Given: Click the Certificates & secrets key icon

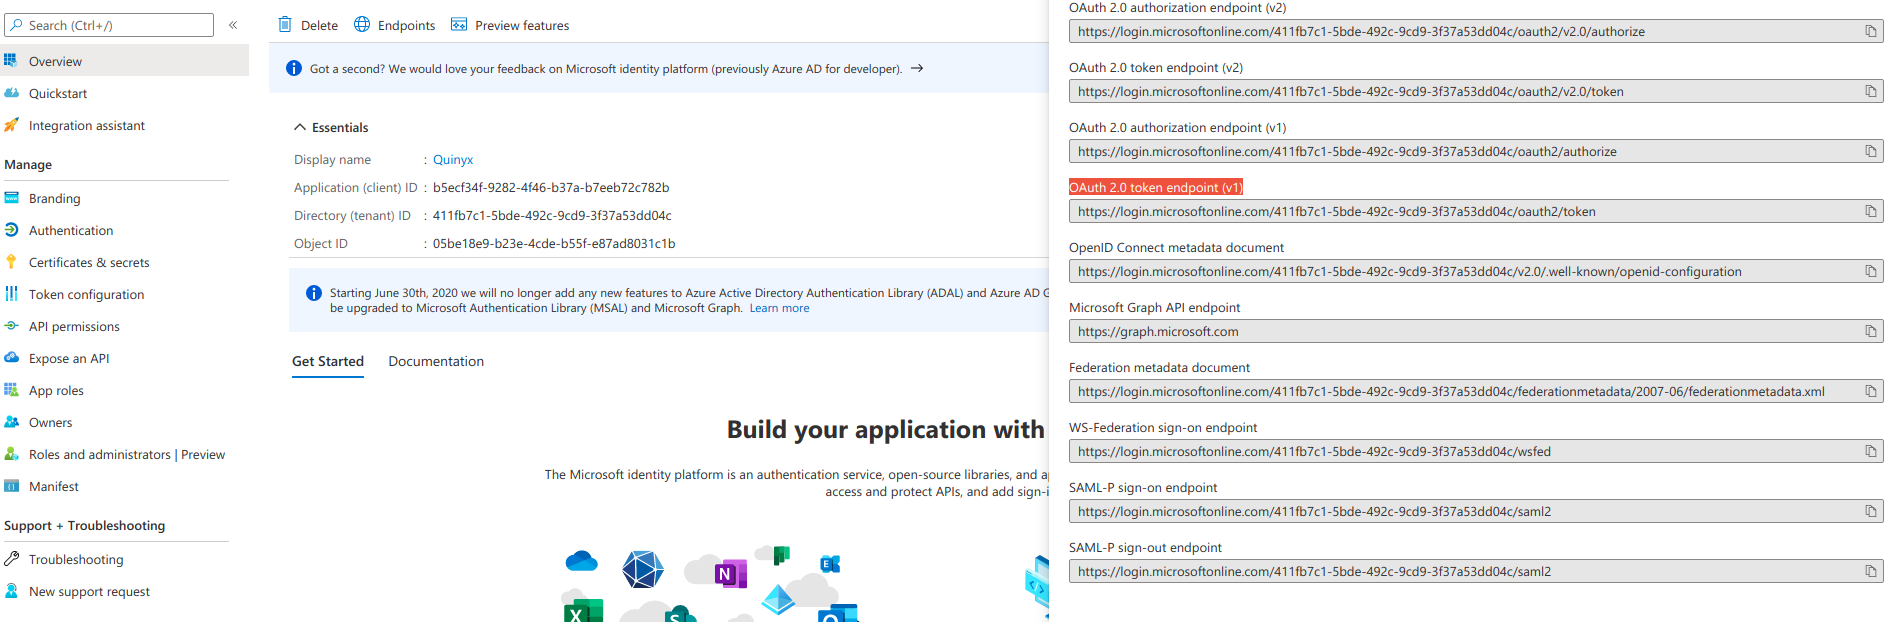Looking at the screenshot, I should pos(12,262).
